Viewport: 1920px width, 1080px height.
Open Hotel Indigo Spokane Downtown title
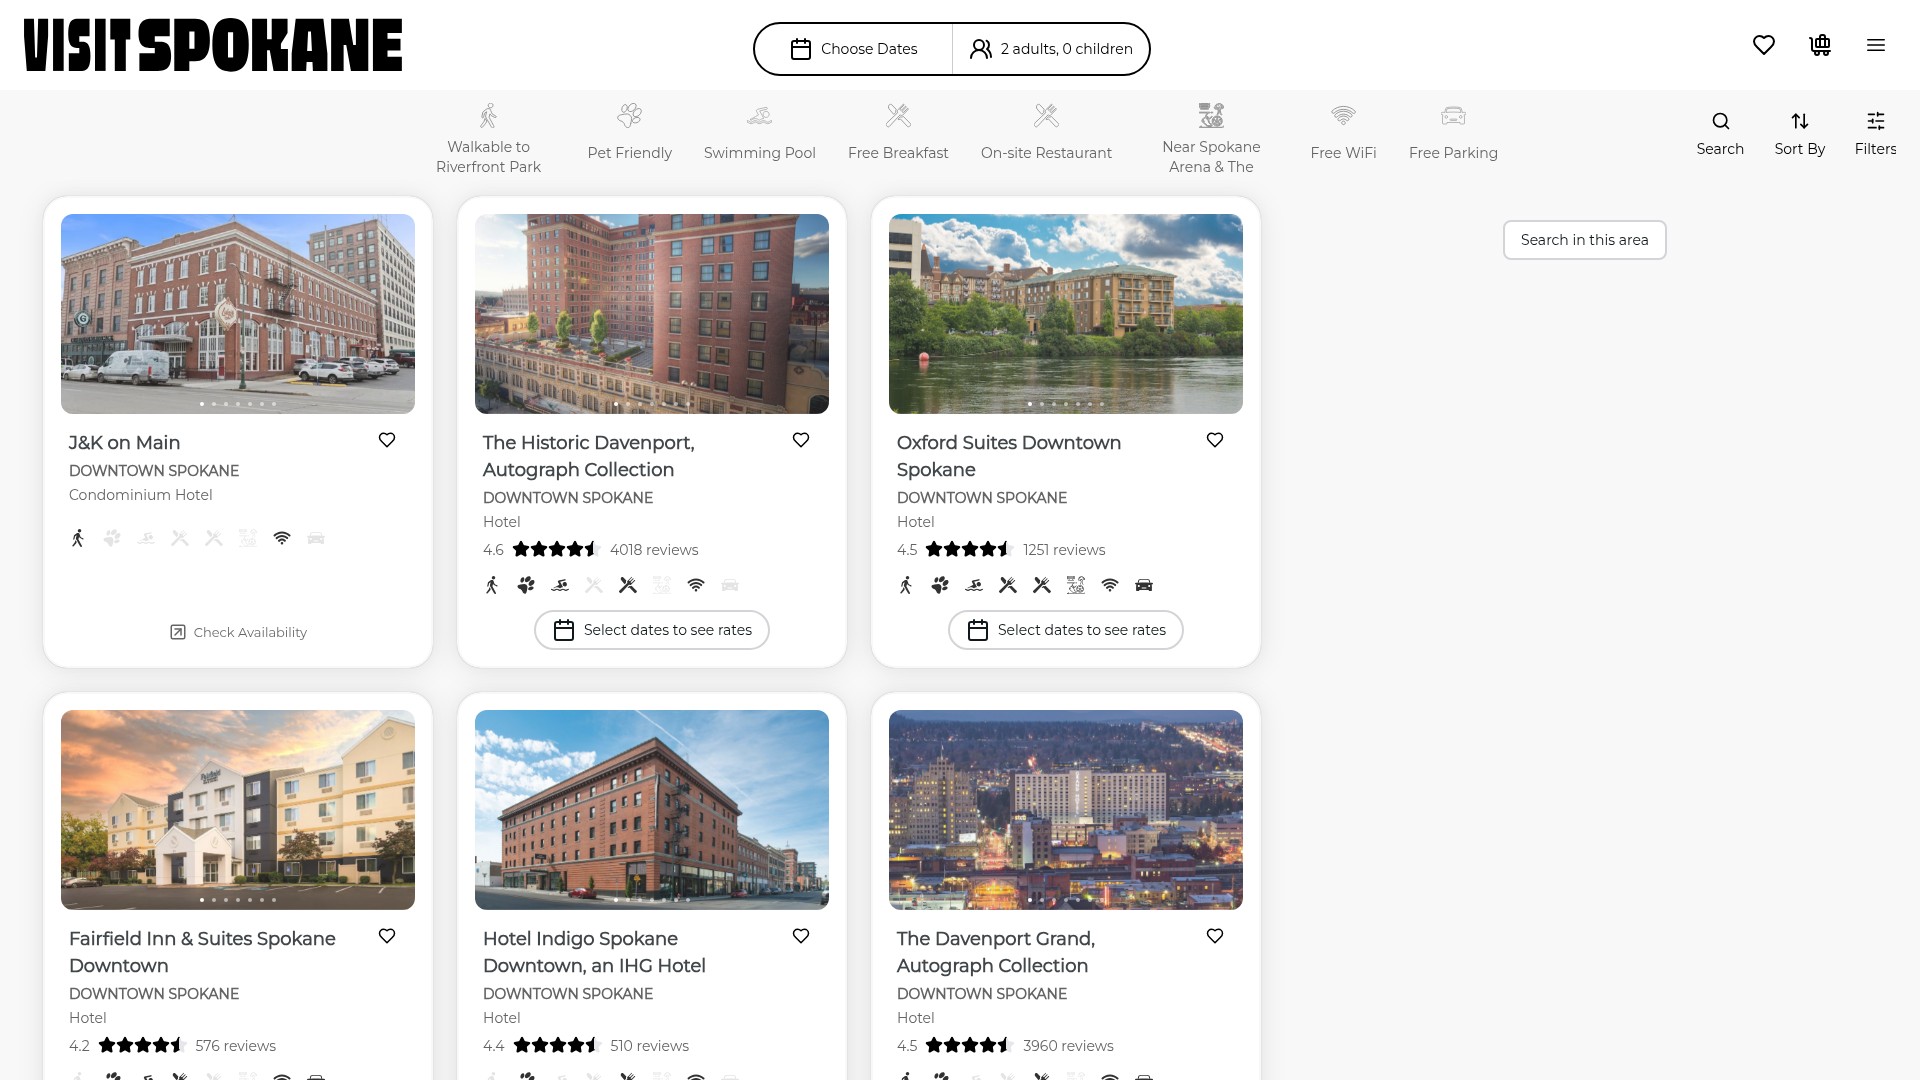click(x=594, y=952)
